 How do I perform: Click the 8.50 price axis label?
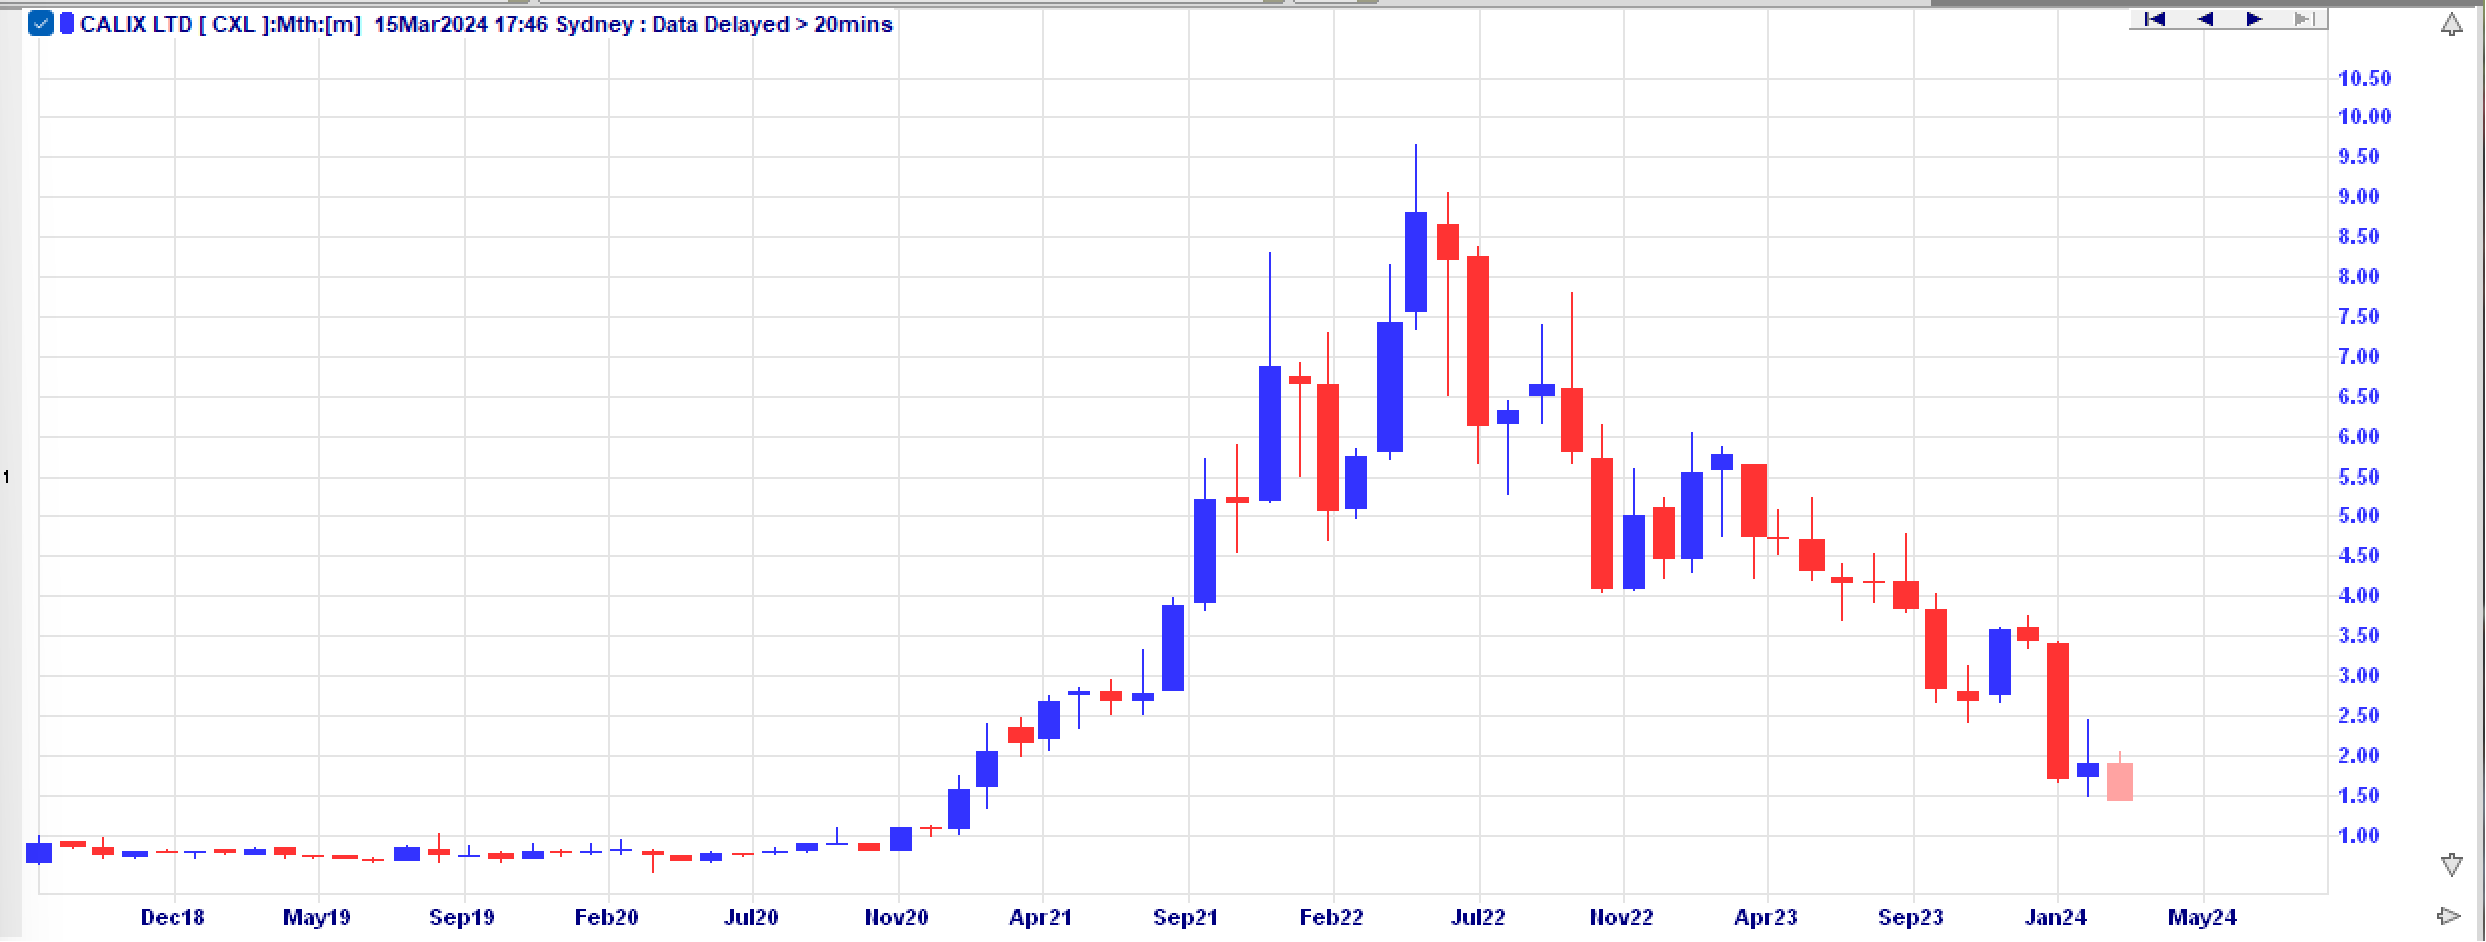pos(2358,236)
